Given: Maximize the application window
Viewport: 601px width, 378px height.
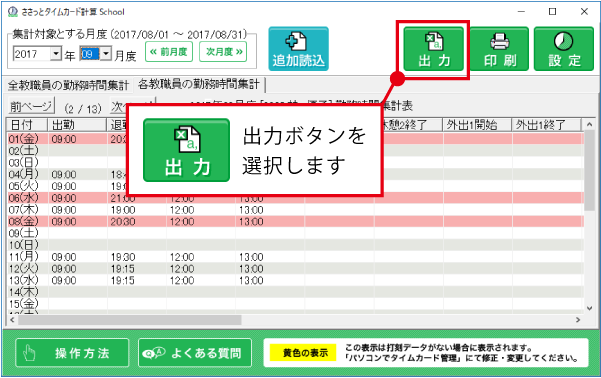Looking at the screenshot, I should pos(552,12).
